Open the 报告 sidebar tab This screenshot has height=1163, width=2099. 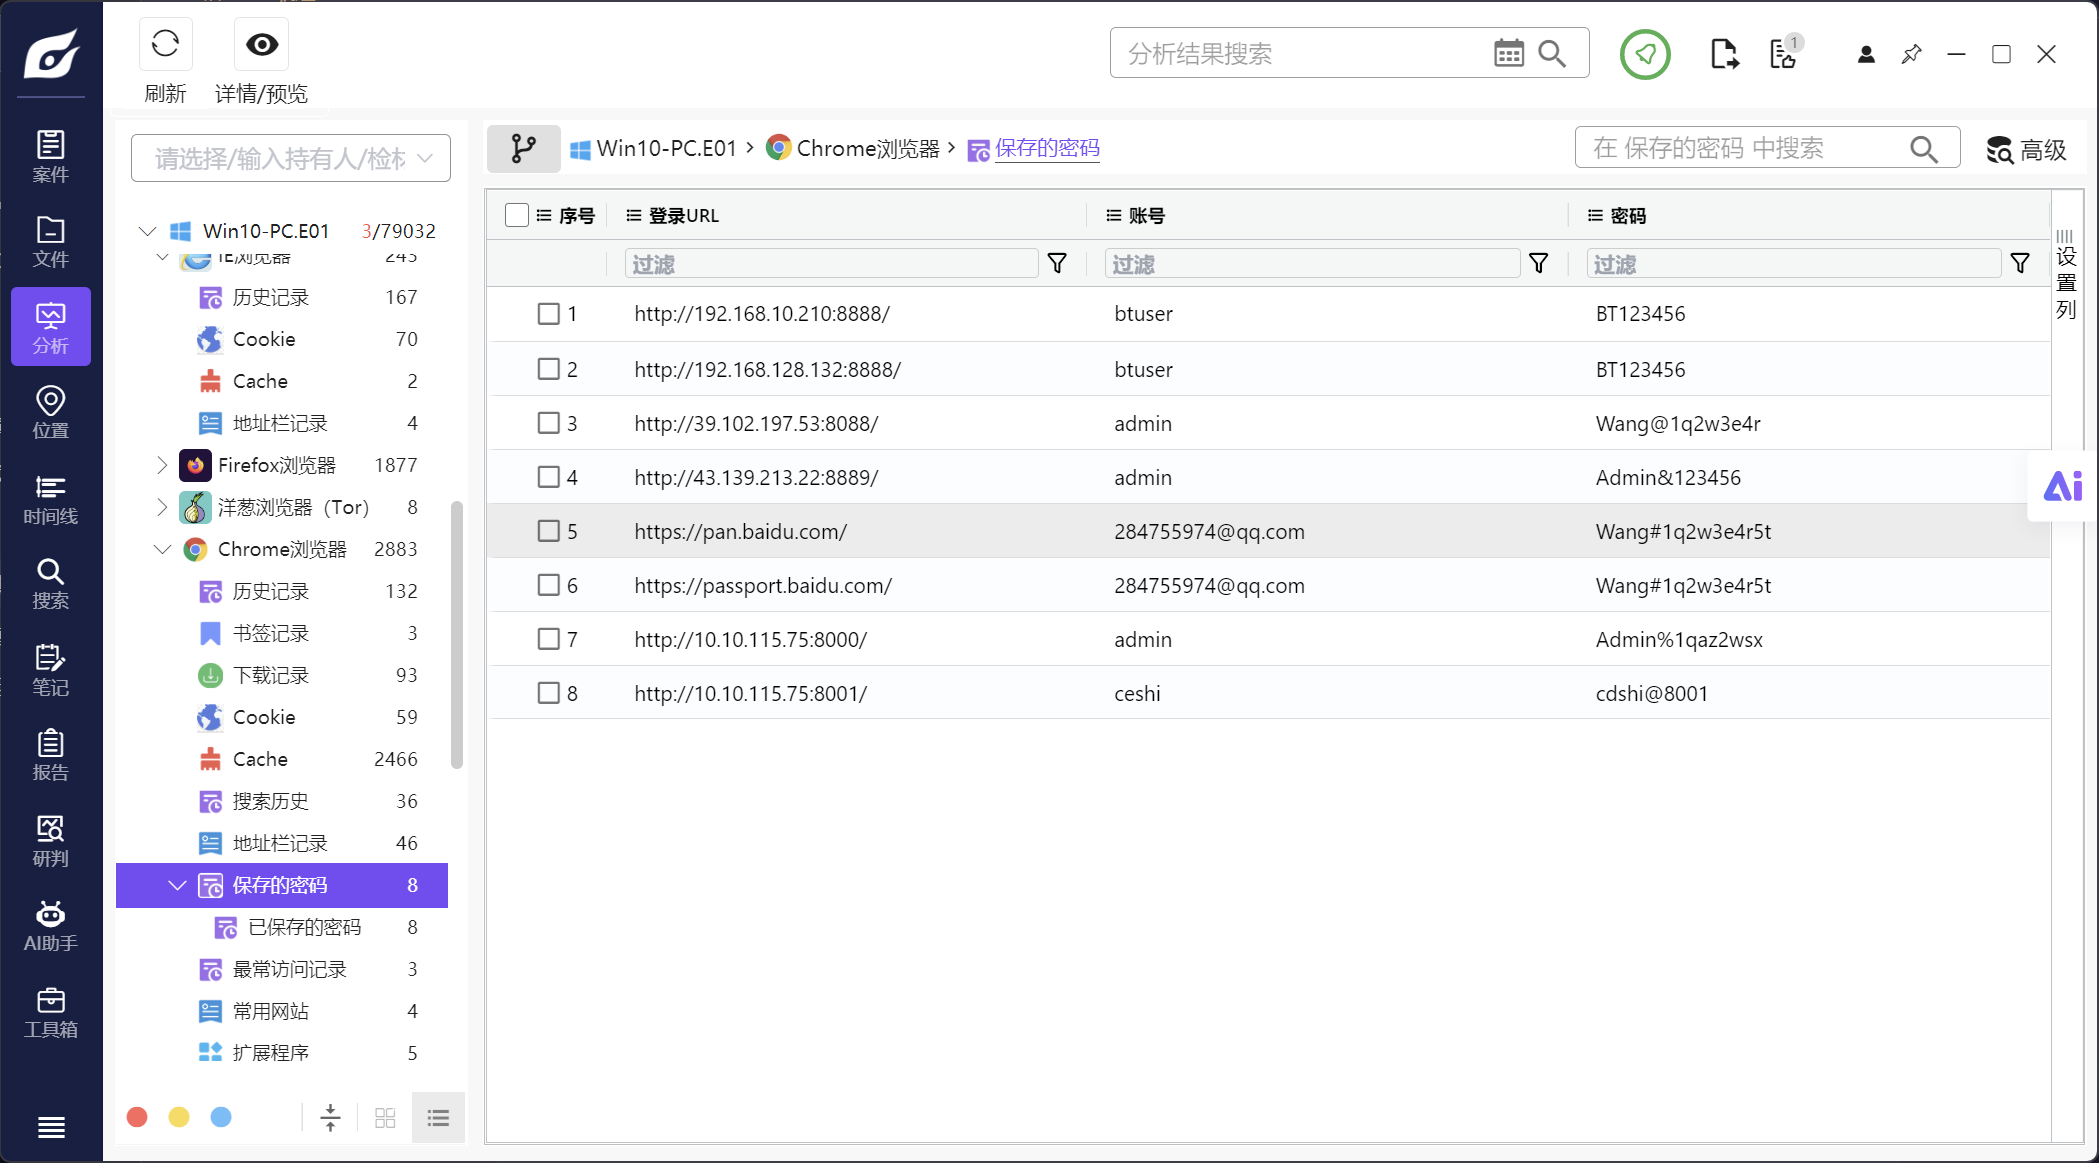51,755
